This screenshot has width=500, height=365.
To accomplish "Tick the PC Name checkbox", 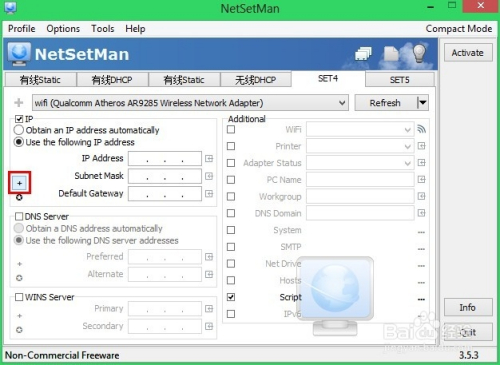I will point(231,180).
